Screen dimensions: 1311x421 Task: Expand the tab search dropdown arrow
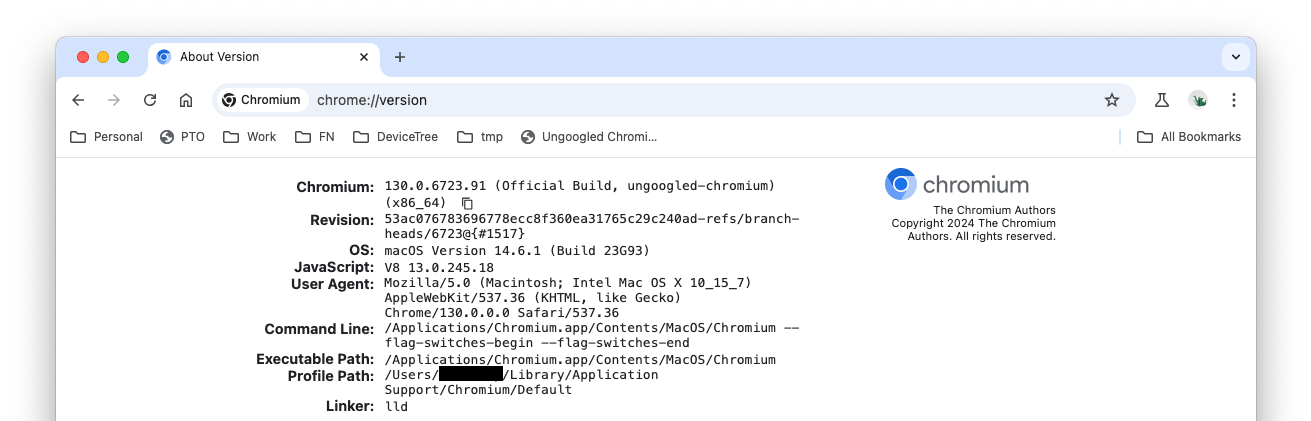1236,57
